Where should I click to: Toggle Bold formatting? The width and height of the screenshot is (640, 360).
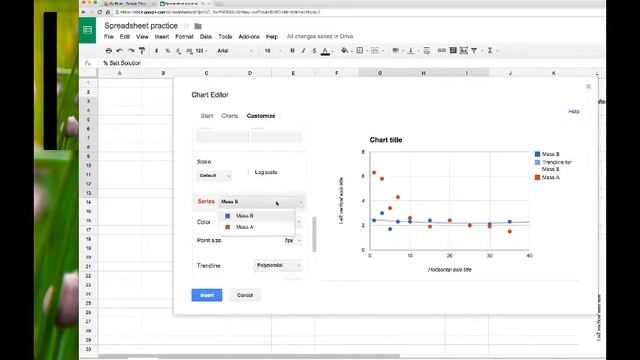point(292,51)
